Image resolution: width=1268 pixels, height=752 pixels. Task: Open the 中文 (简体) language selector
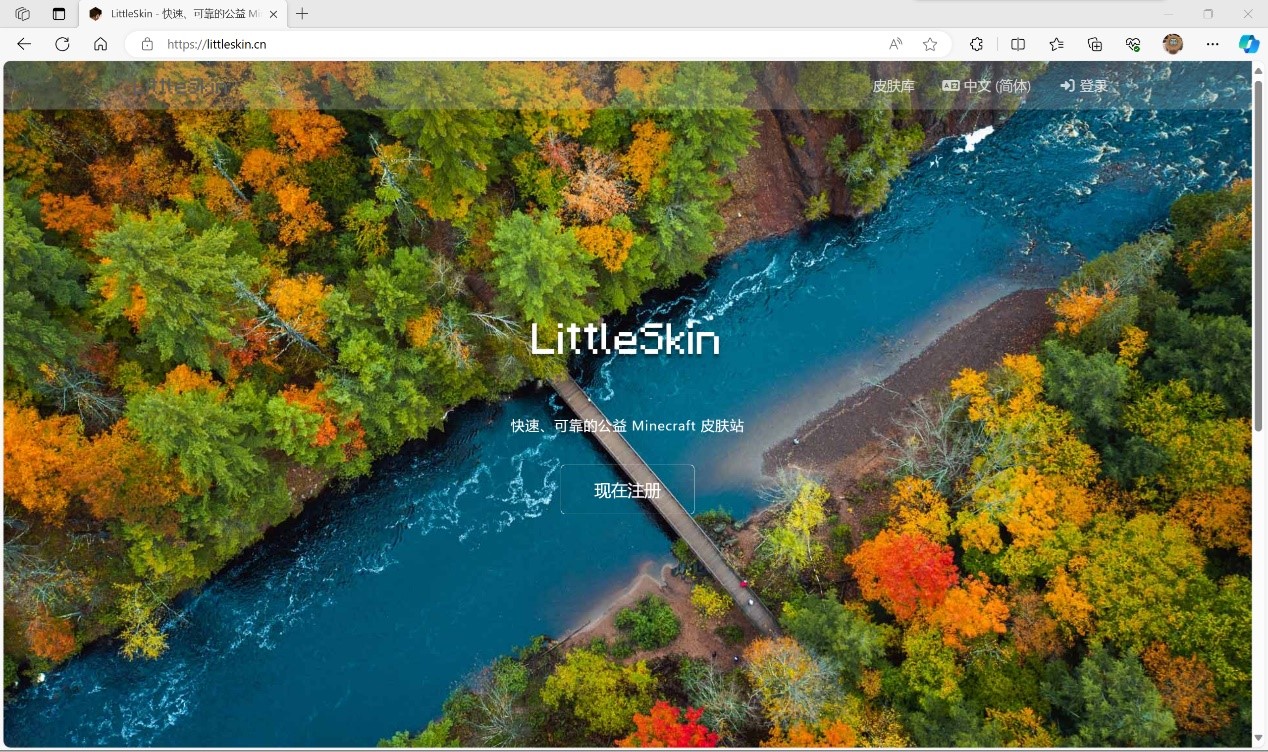(986, 86)
